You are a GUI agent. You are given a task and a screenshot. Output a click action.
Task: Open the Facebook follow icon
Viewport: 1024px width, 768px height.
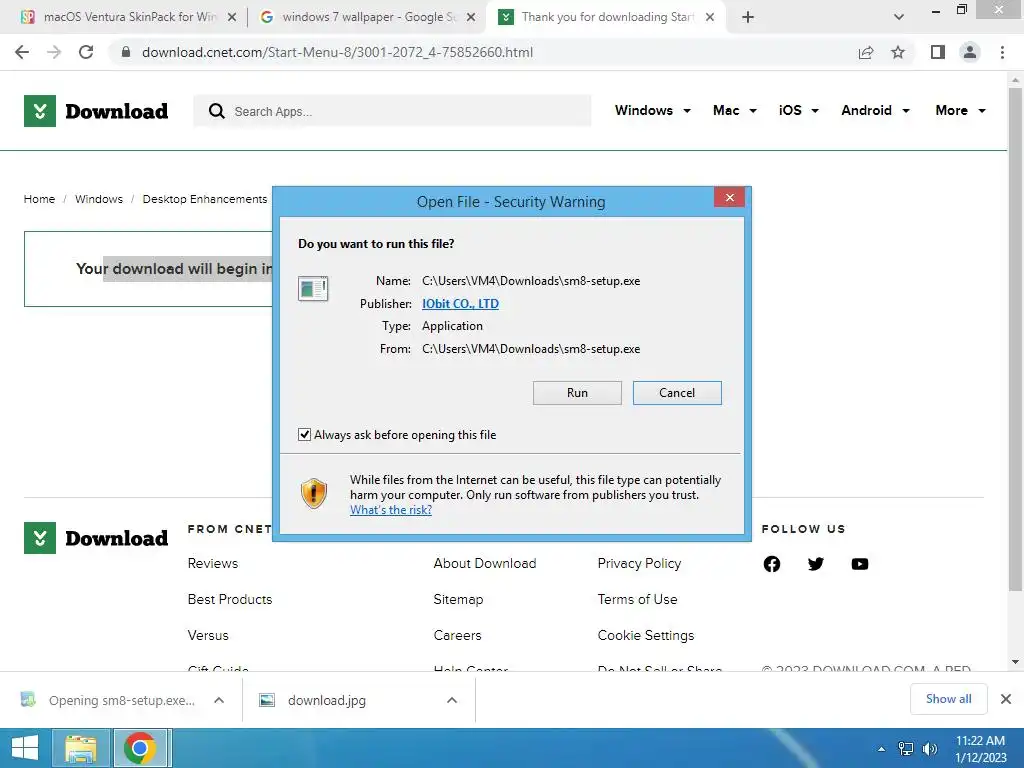[772, 564]
